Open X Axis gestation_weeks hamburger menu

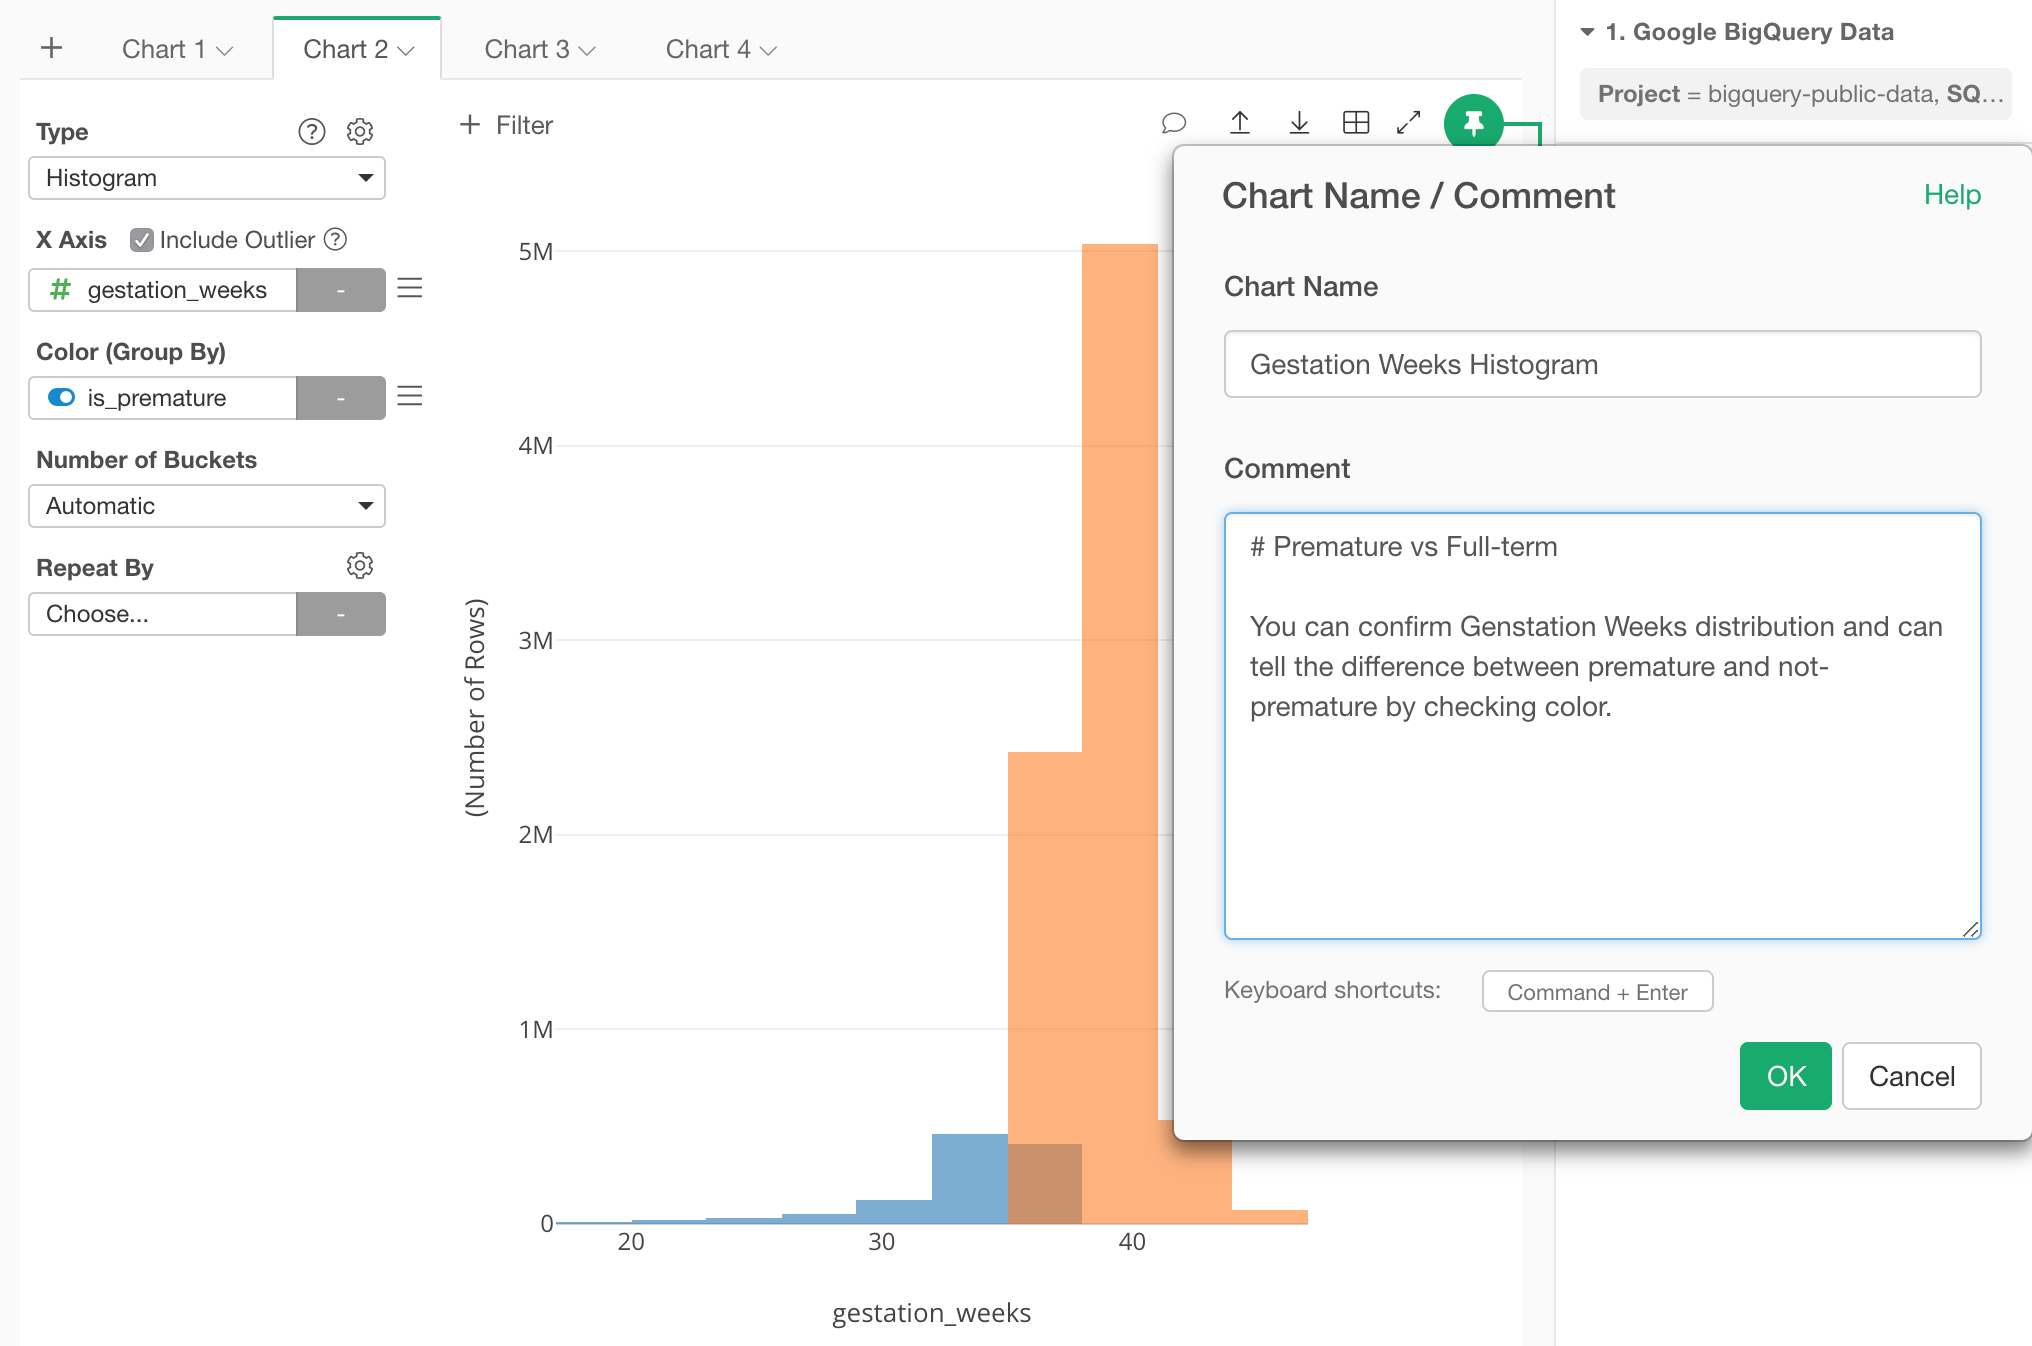(x=410, y=289)
